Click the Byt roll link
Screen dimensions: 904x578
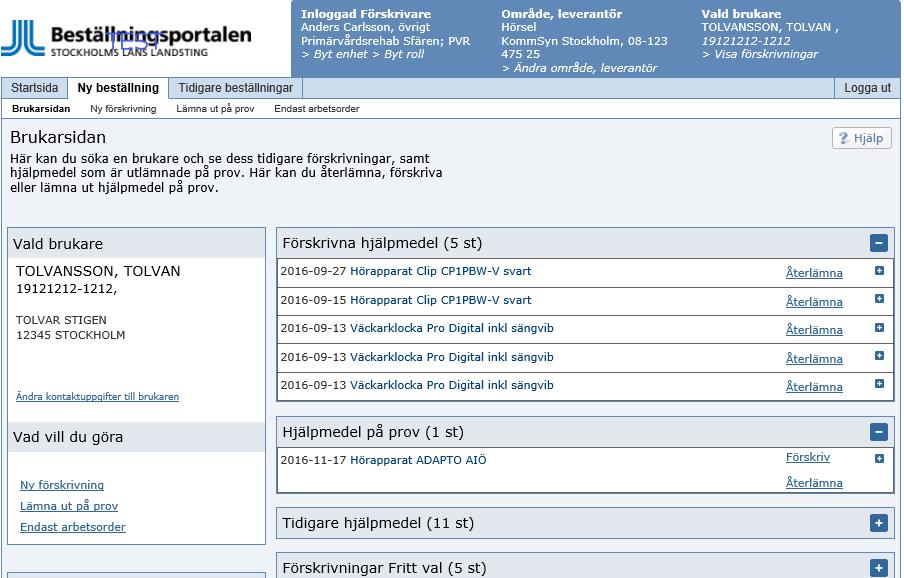398,54
